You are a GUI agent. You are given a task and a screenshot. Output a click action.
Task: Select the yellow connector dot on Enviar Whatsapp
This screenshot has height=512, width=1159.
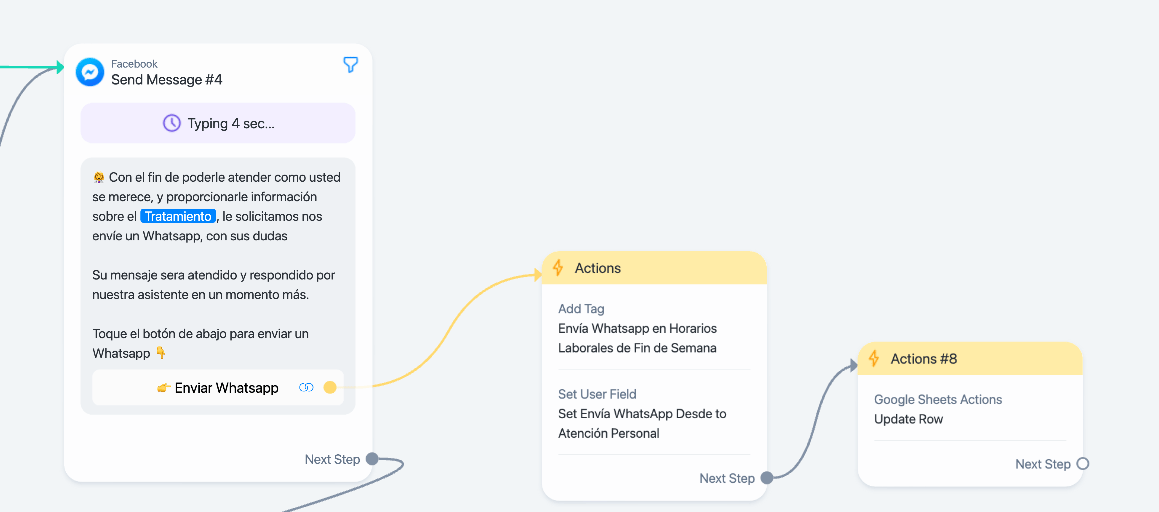click(x=330, y=388)
